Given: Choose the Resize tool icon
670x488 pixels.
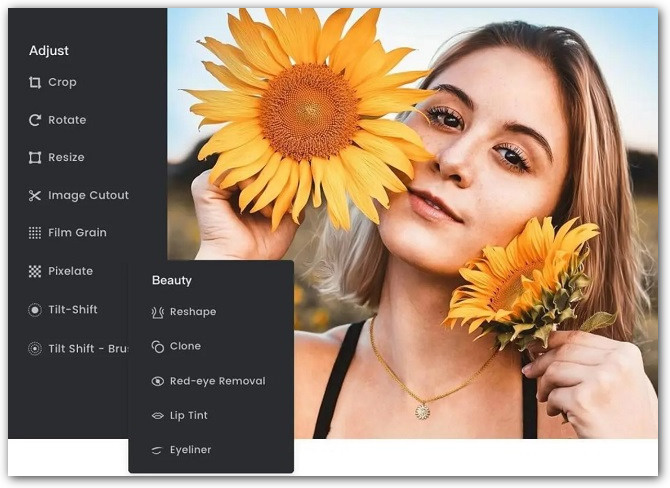Looking at the screenshot, I should (35, 158).
